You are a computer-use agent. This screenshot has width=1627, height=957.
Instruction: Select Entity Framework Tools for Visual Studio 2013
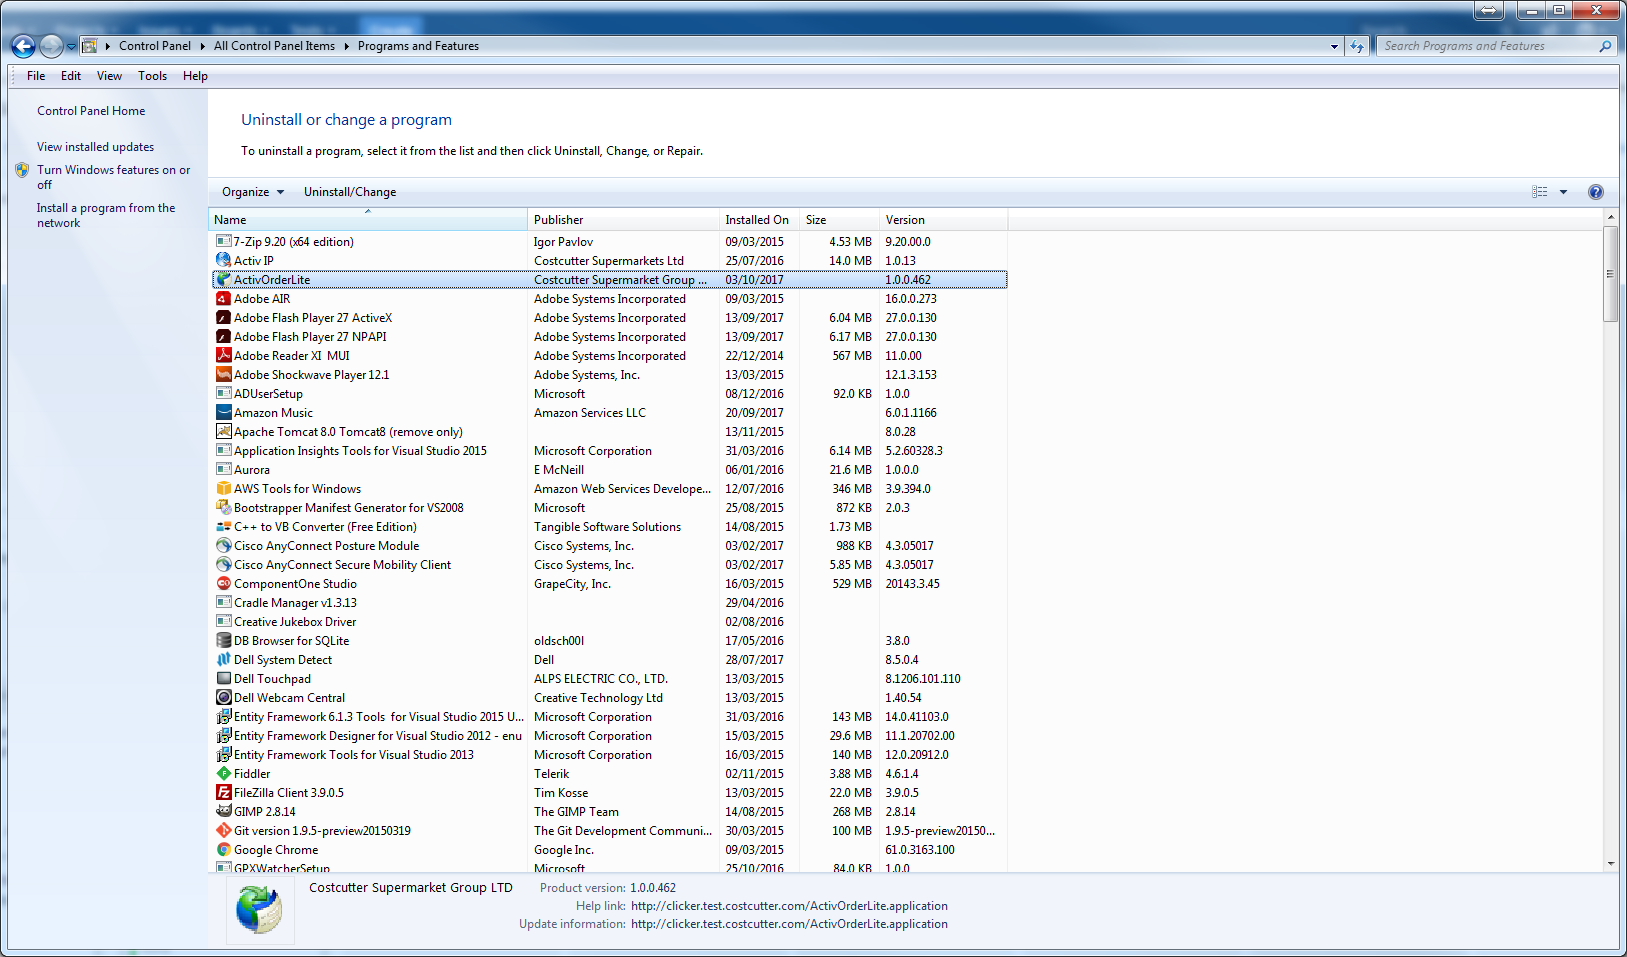(x=608, y=754)
